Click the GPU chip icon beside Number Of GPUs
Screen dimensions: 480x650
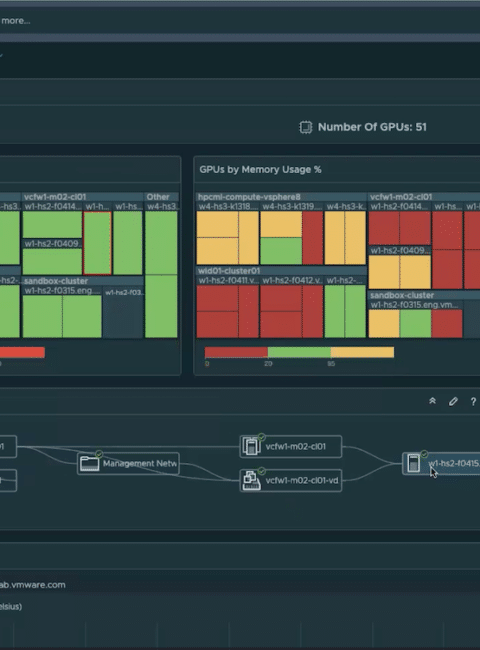pos(305,127)
